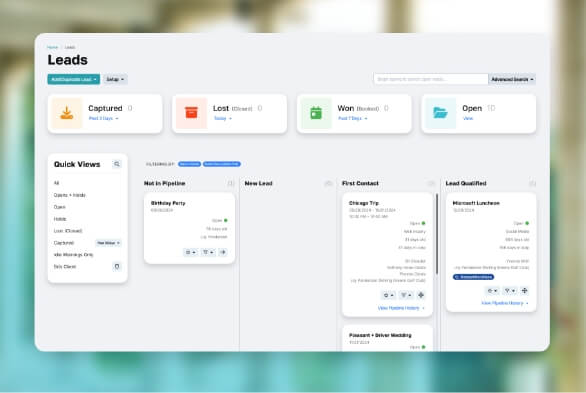Click the Home breadcrumb link
This screenshot has width=586, height=393.
(52, 47)
